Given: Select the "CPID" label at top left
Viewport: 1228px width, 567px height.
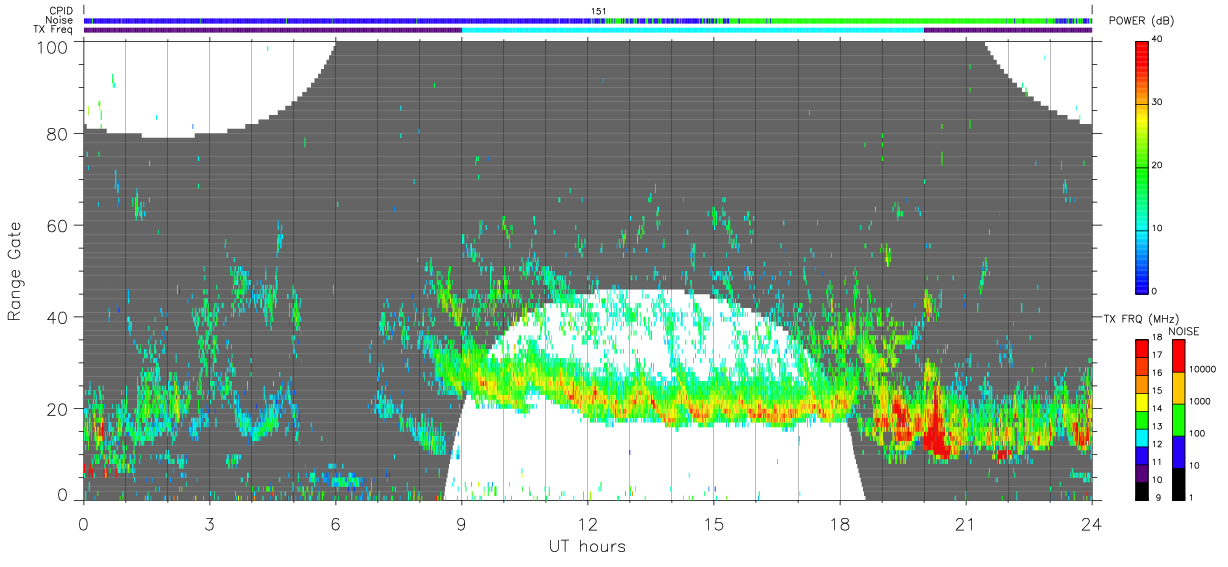Looking at the screenshot, I should click(x=61, y=11).
